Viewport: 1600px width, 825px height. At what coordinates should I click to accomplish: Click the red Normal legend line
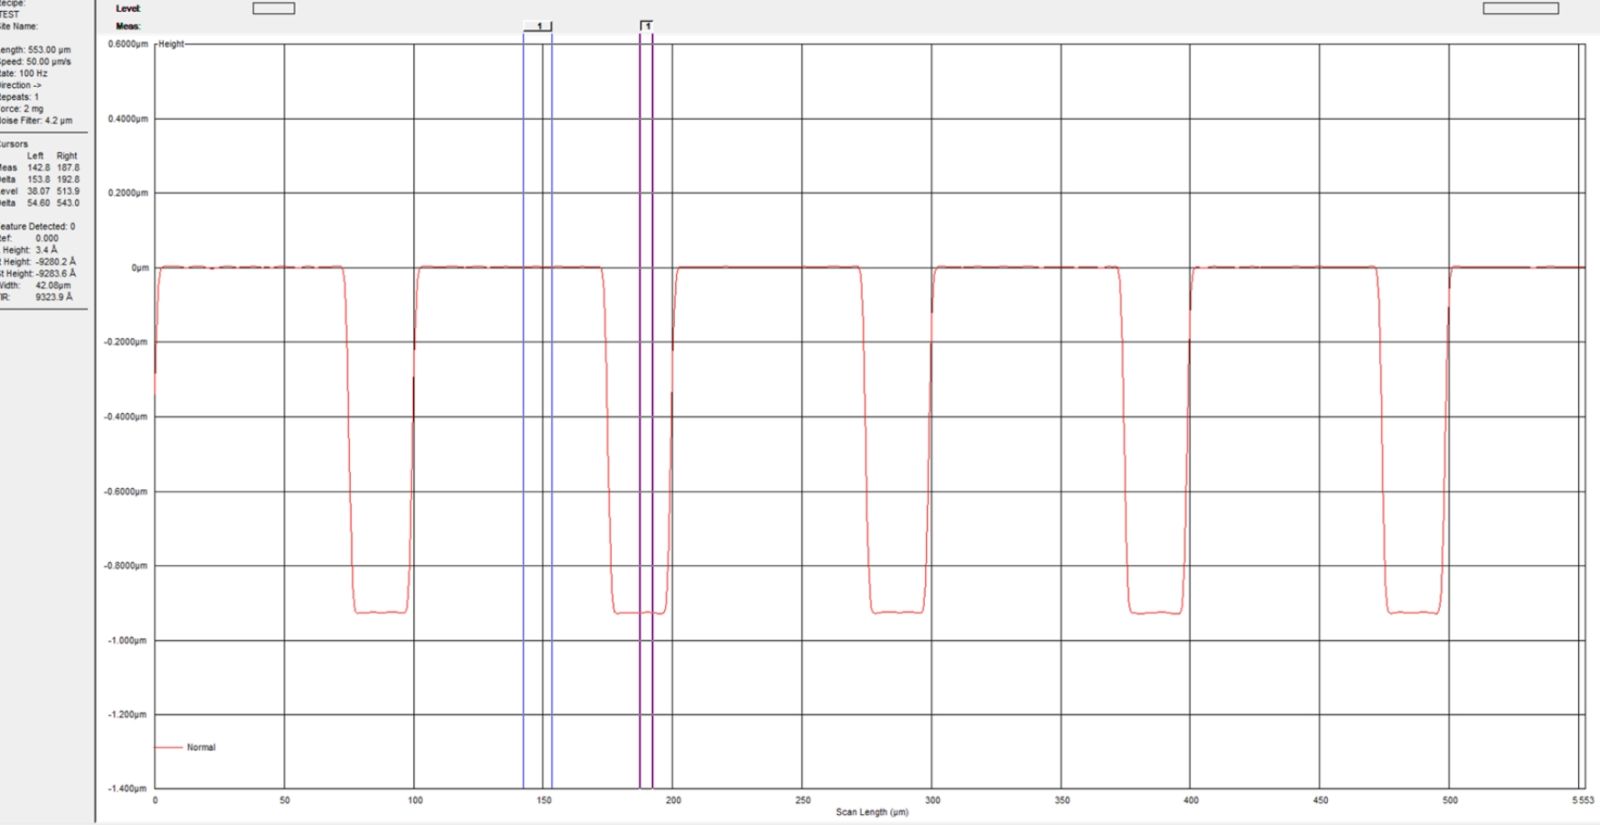pos(168,747)
